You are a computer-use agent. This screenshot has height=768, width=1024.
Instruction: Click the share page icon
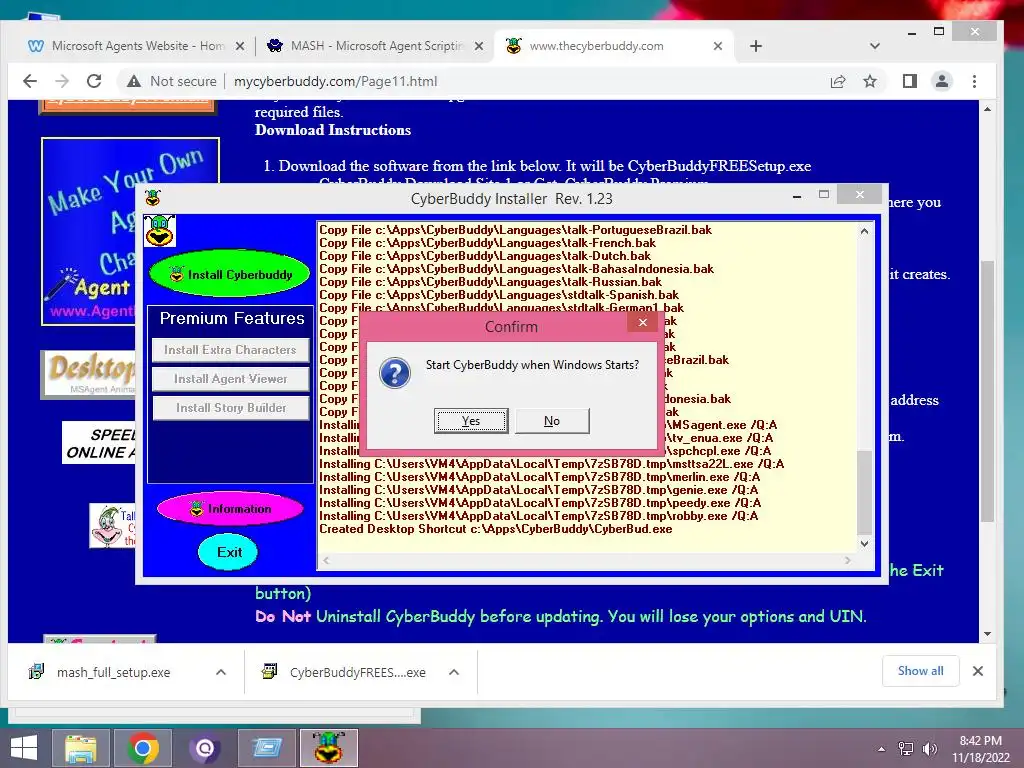838,81
